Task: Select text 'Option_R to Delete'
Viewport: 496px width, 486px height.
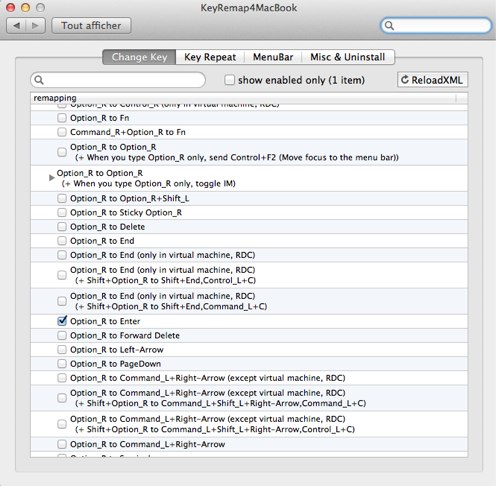Action: pyautogui.click(x=107, y=227)
